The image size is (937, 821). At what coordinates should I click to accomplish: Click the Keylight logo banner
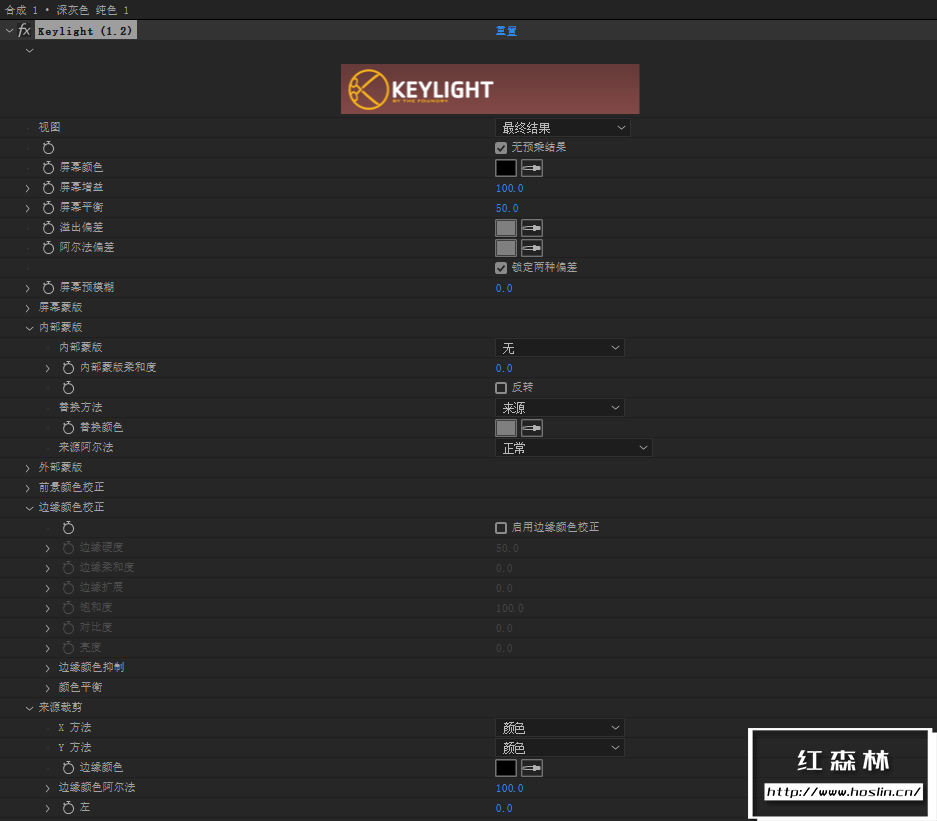pos(490,89)
